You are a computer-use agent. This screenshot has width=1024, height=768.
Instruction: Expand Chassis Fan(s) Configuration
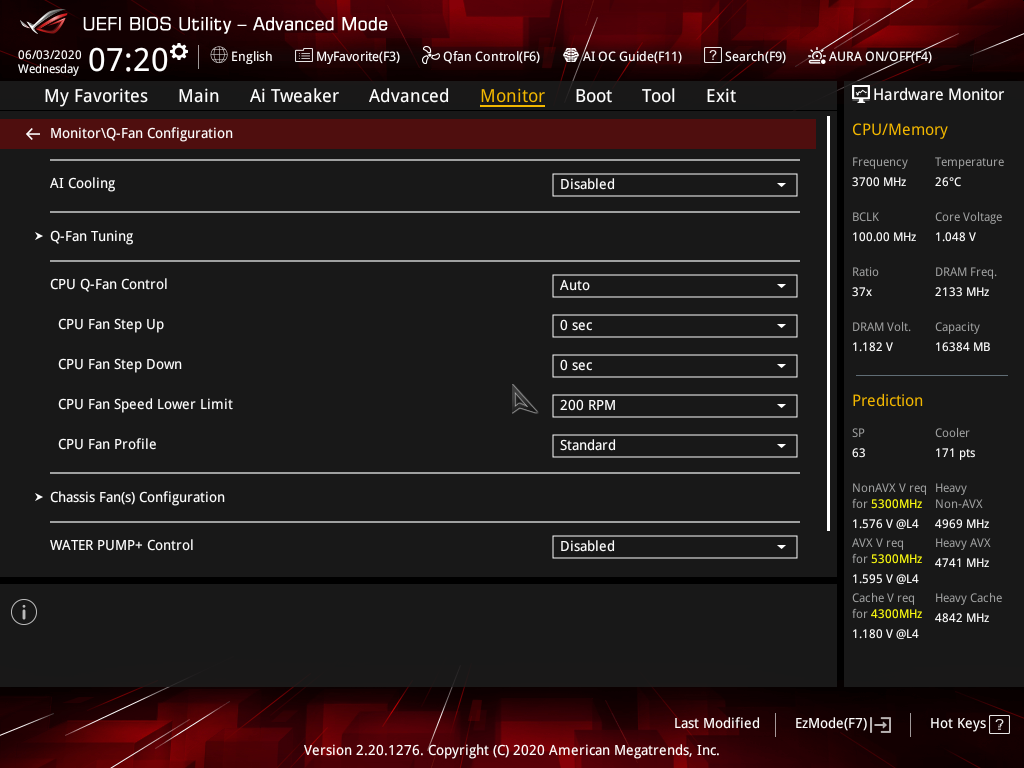click(137, 496)
